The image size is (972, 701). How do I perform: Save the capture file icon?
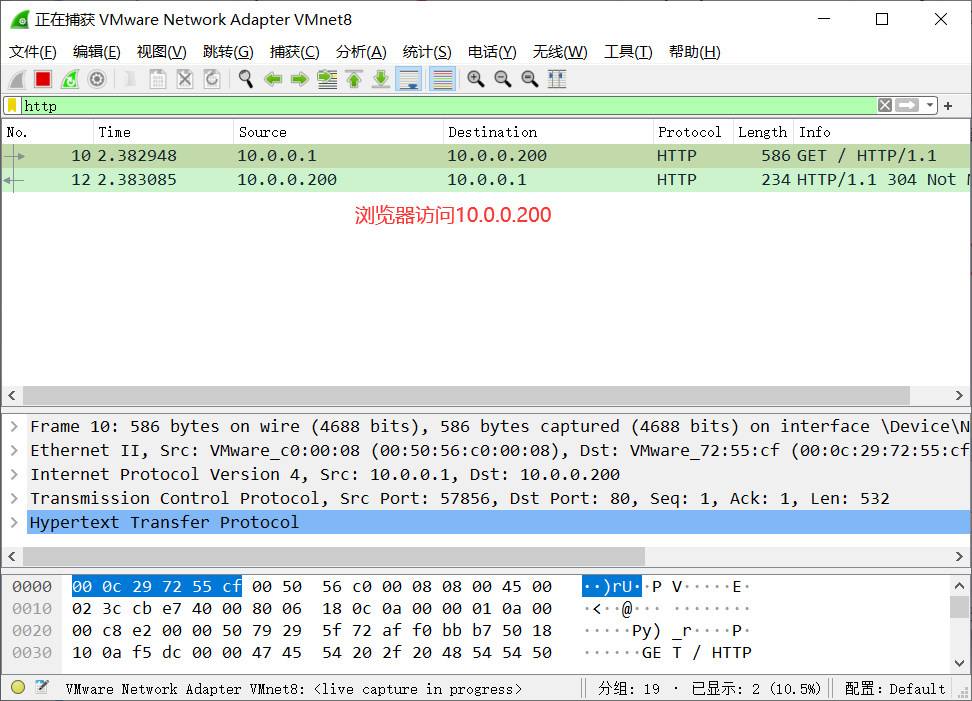click(157, 79)
